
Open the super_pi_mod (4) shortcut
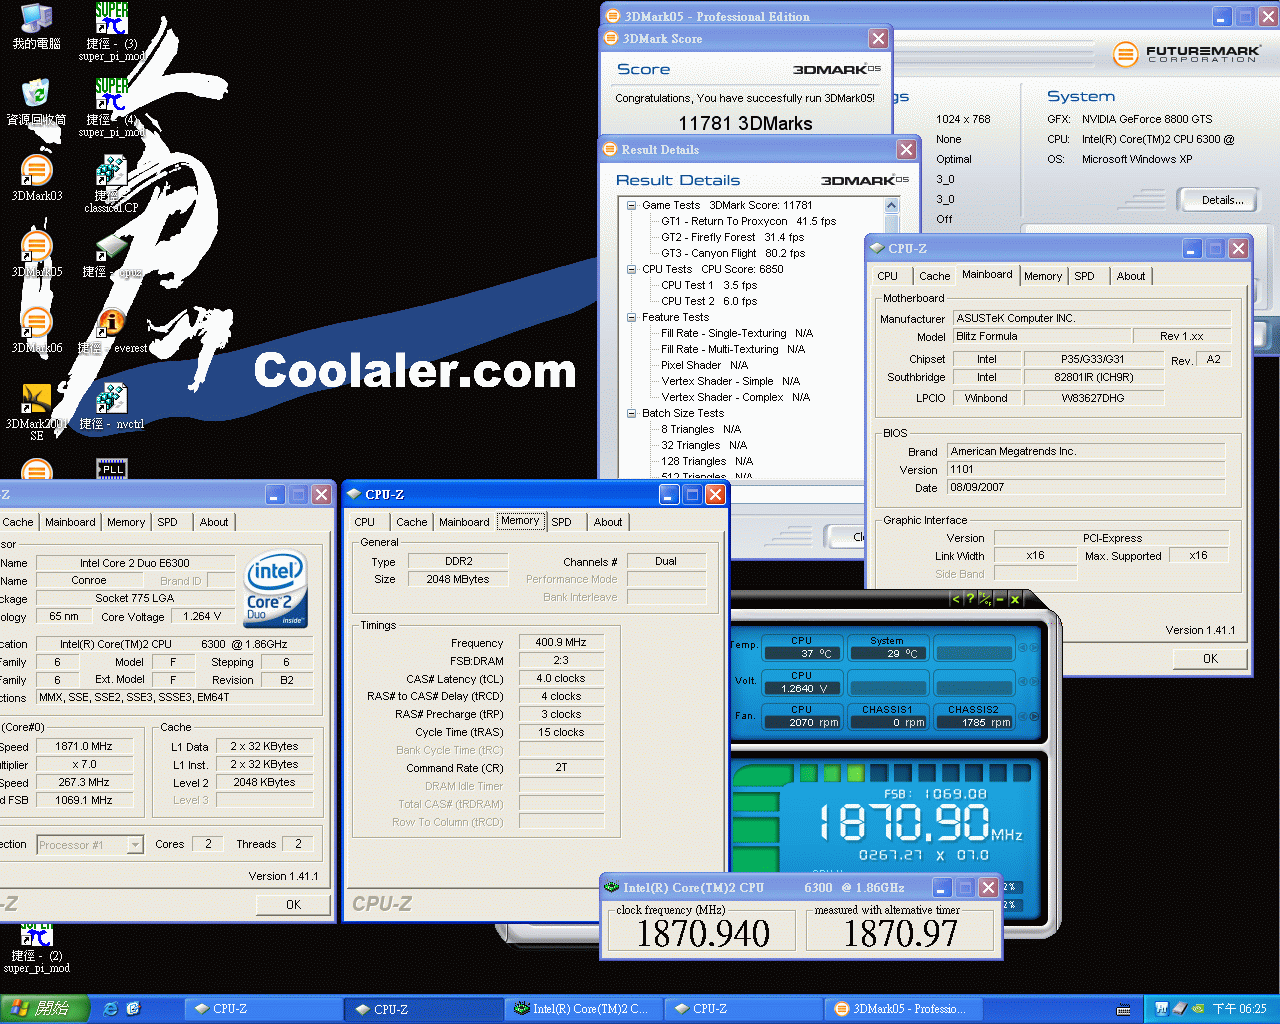click(112, 108)
